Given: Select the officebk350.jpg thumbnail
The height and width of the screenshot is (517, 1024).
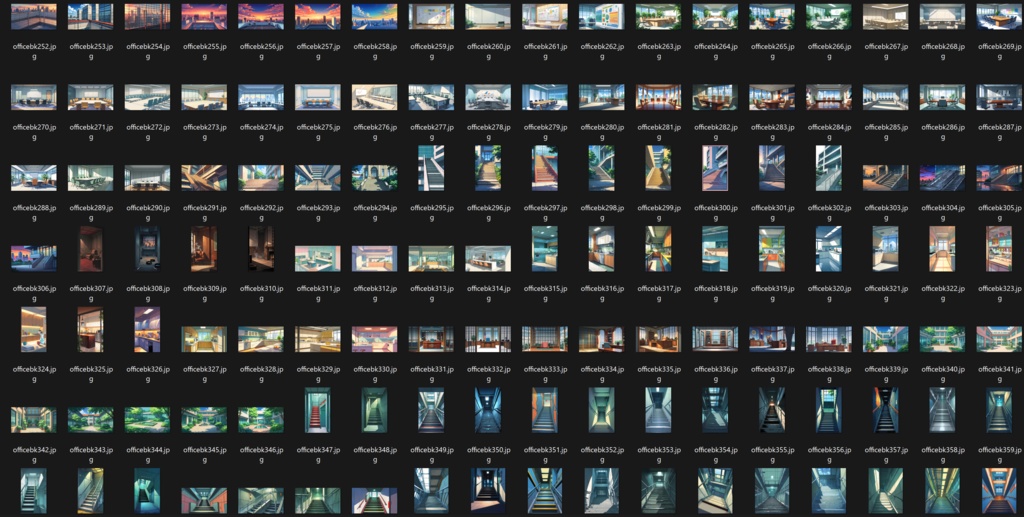Looking at the screenshot, I should [488, 410].
